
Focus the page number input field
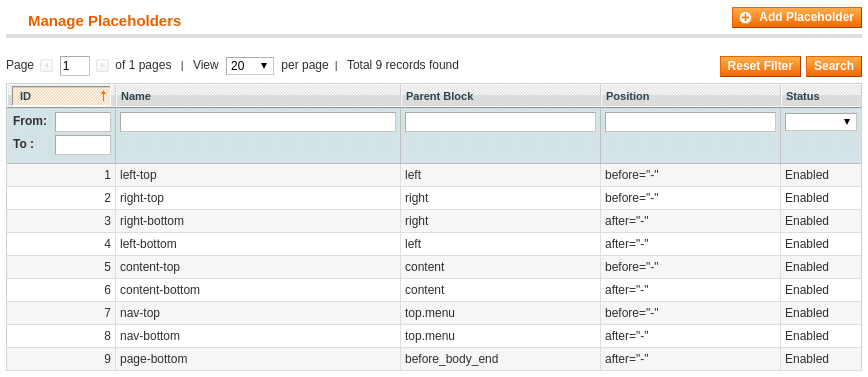75,66
